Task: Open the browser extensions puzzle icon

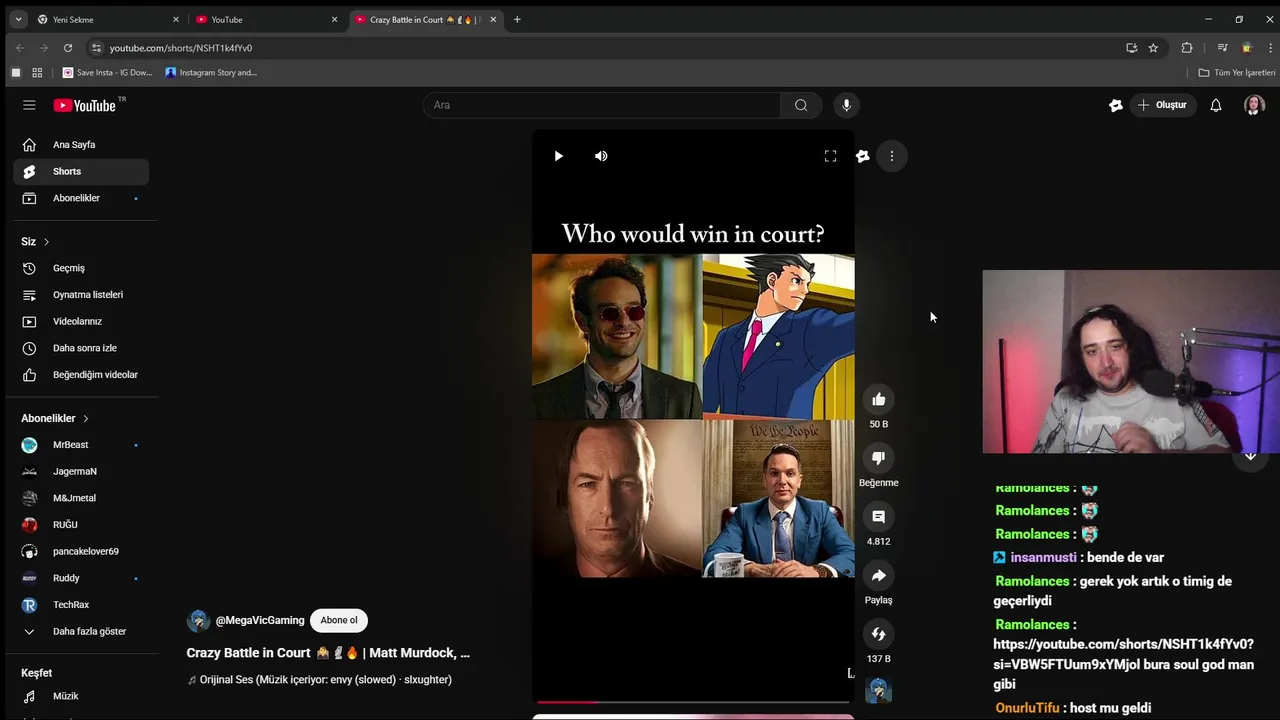Action: 1187,47
